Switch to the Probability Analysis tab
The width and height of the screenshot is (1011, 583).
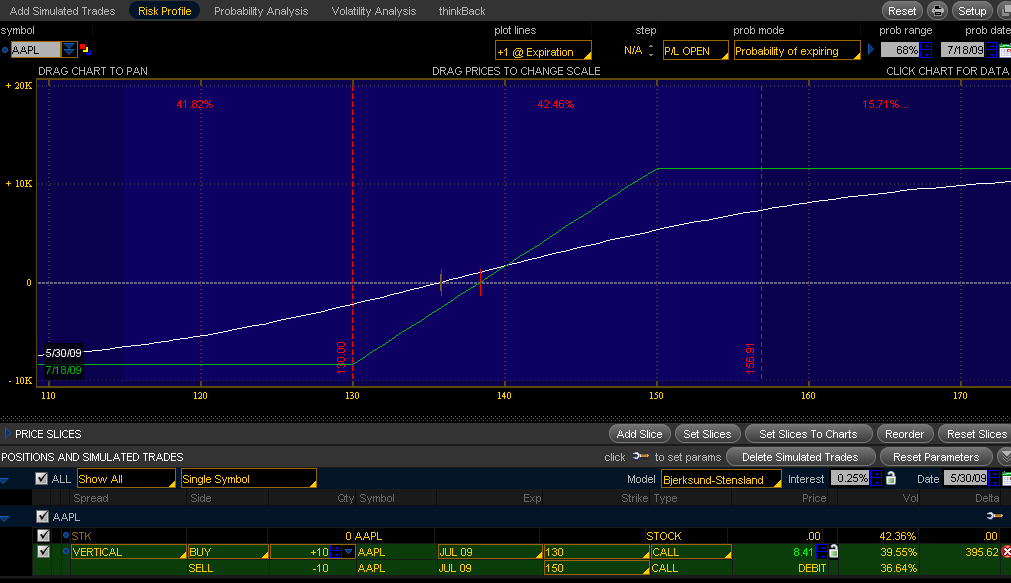click(260, 11)
